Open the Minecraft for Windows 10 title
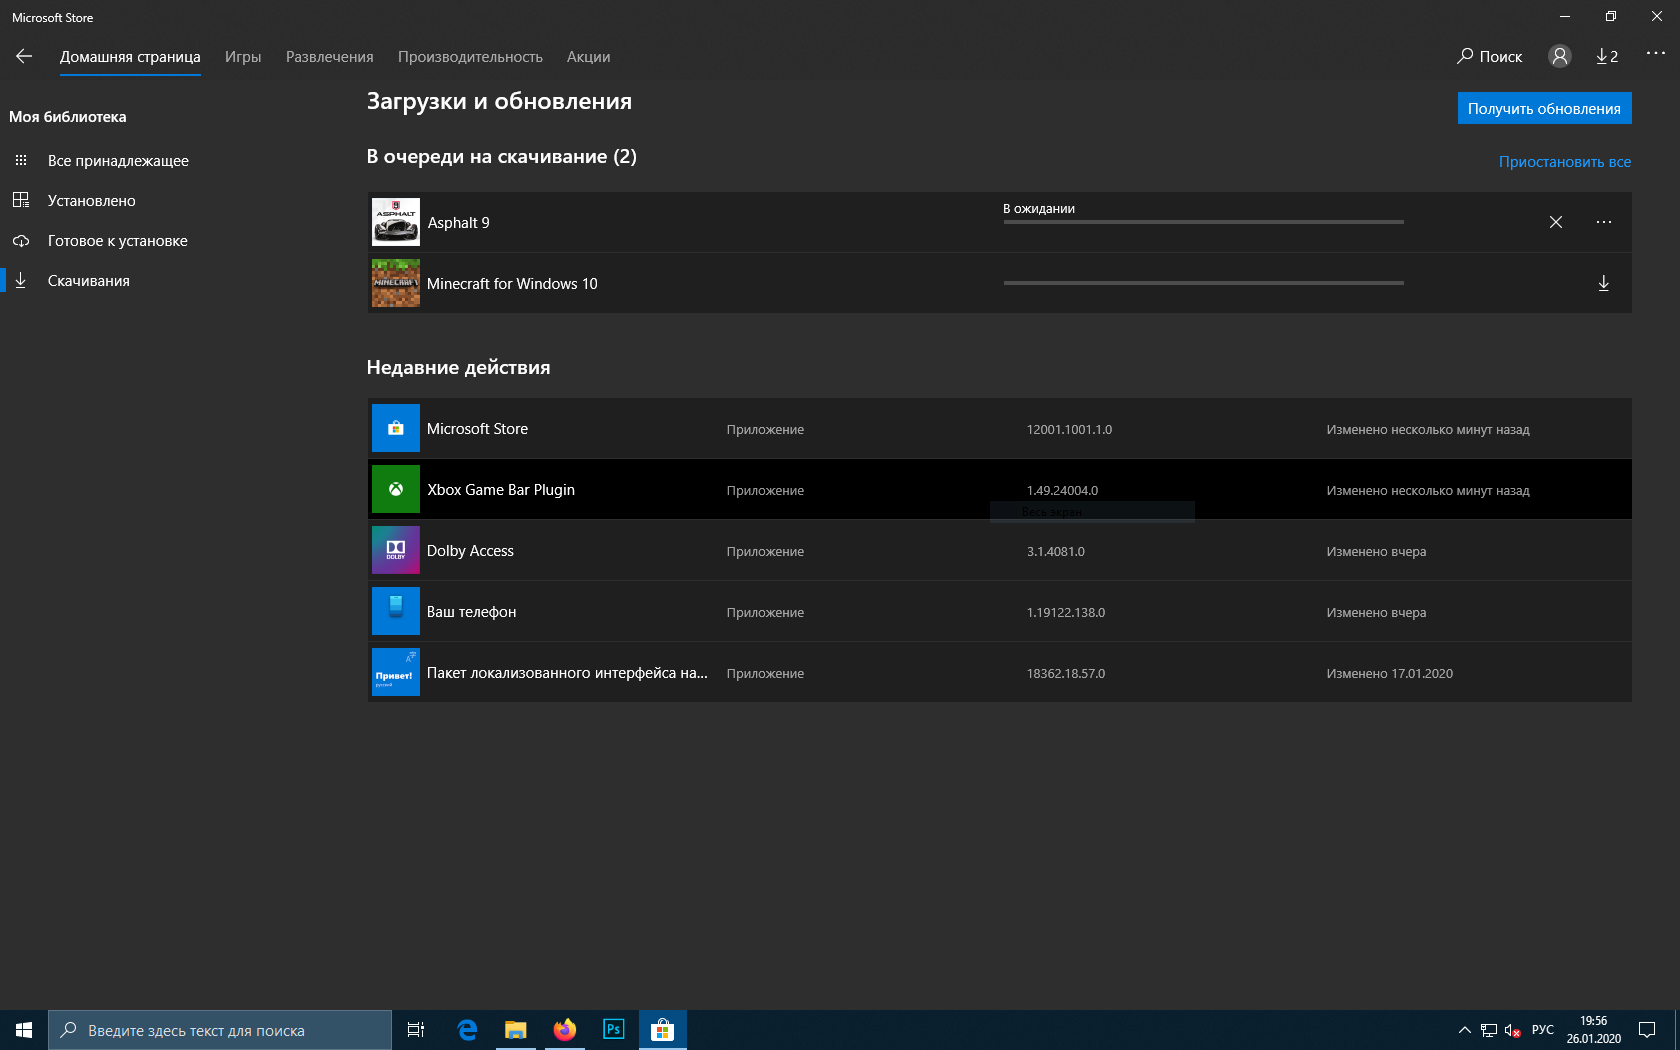The width and height of the screenshot is (1680, 1050). coord(512,284)
